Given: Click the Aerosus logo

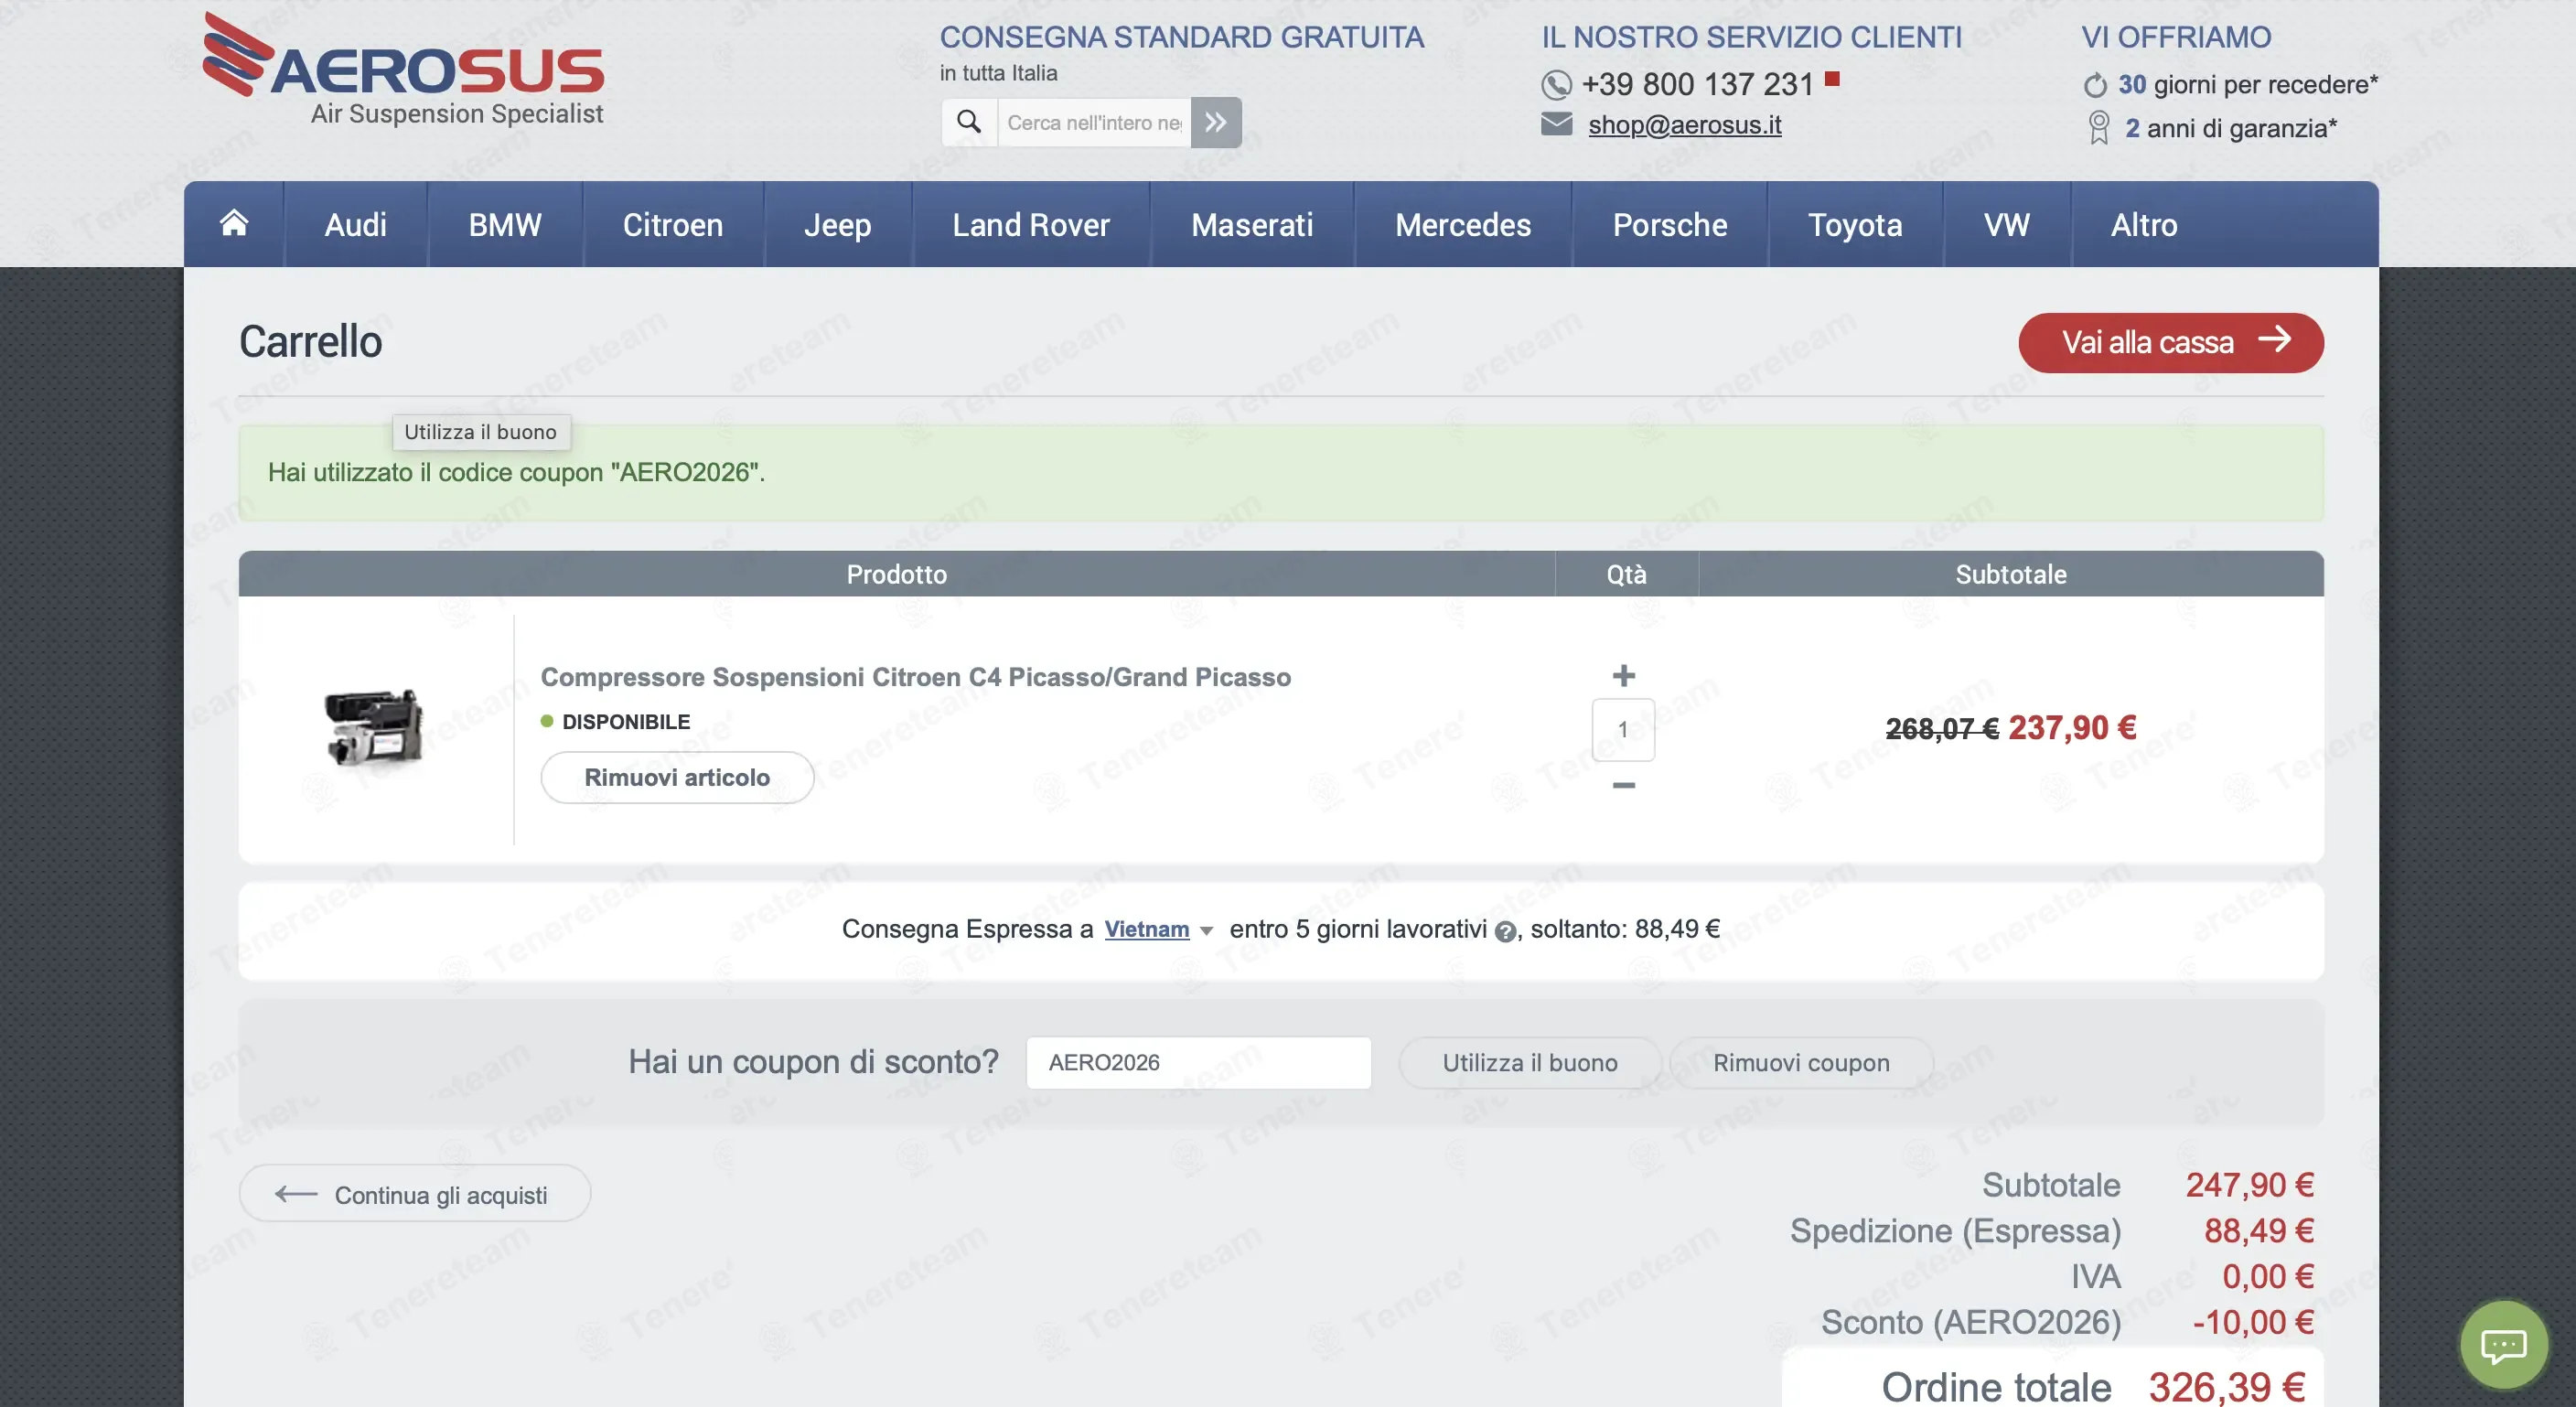Looking at the screenshot, I should [403, 70].
